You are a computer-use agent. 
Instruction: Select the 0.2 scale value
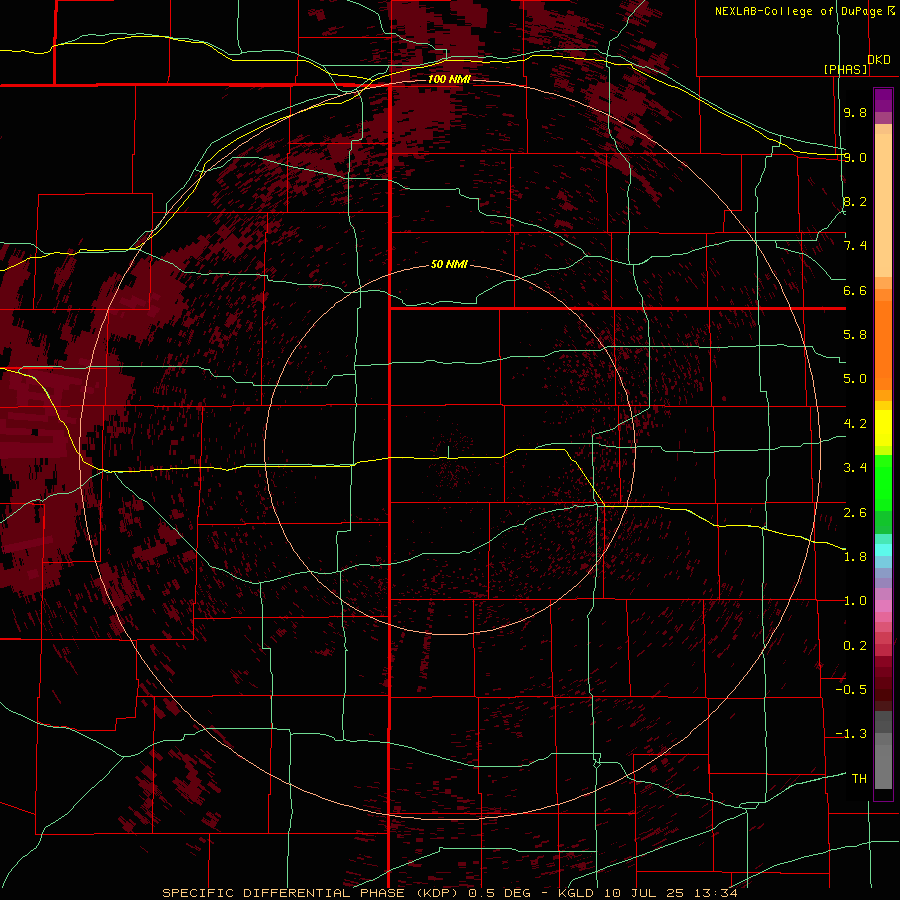[855, 646]
